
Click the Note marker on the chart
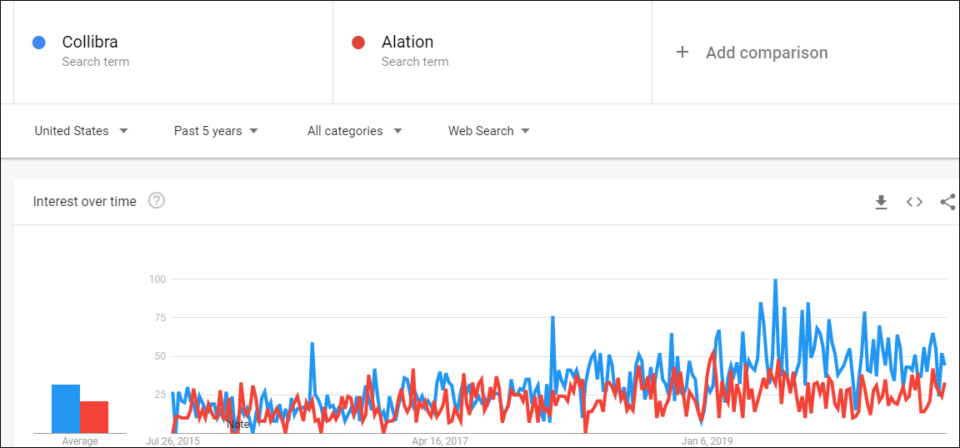238,424
